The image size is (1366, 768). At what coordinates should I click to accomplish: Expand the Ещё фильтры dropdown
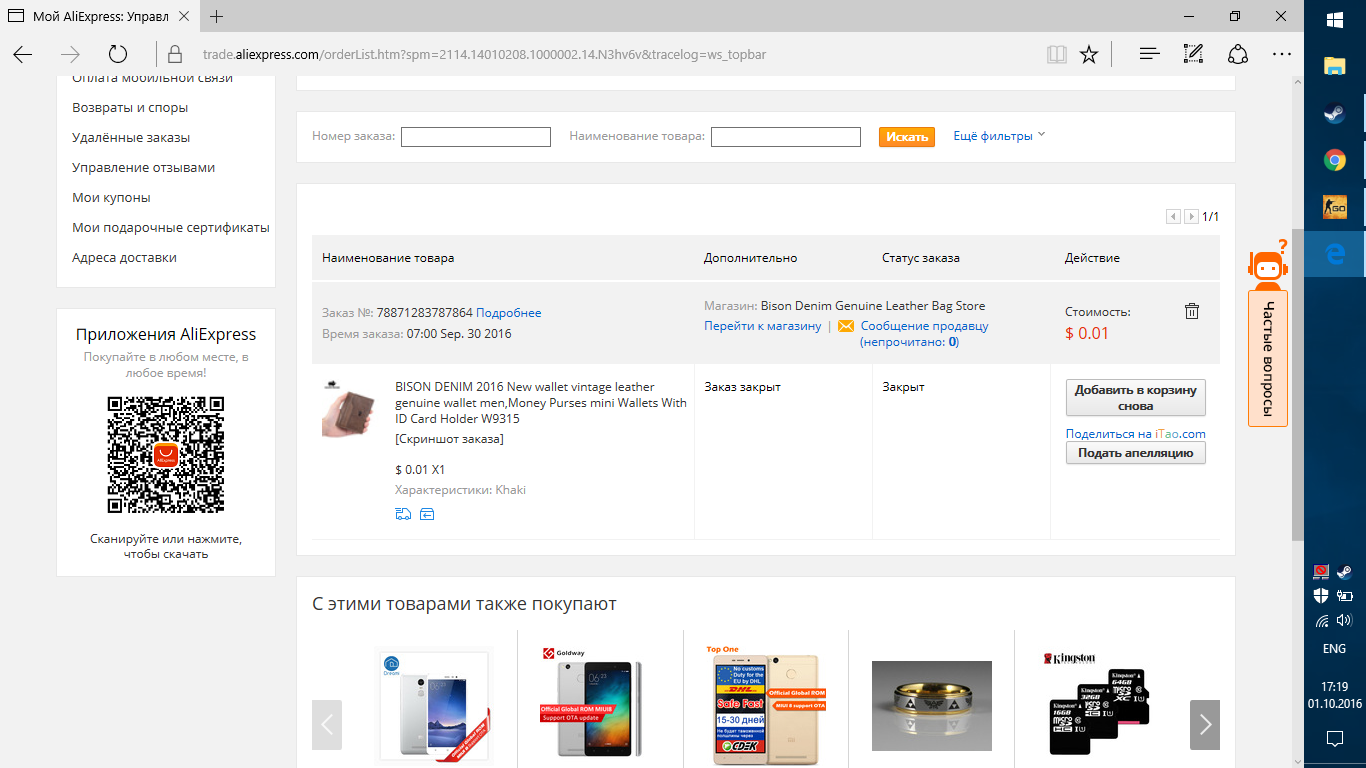[999, 136]
